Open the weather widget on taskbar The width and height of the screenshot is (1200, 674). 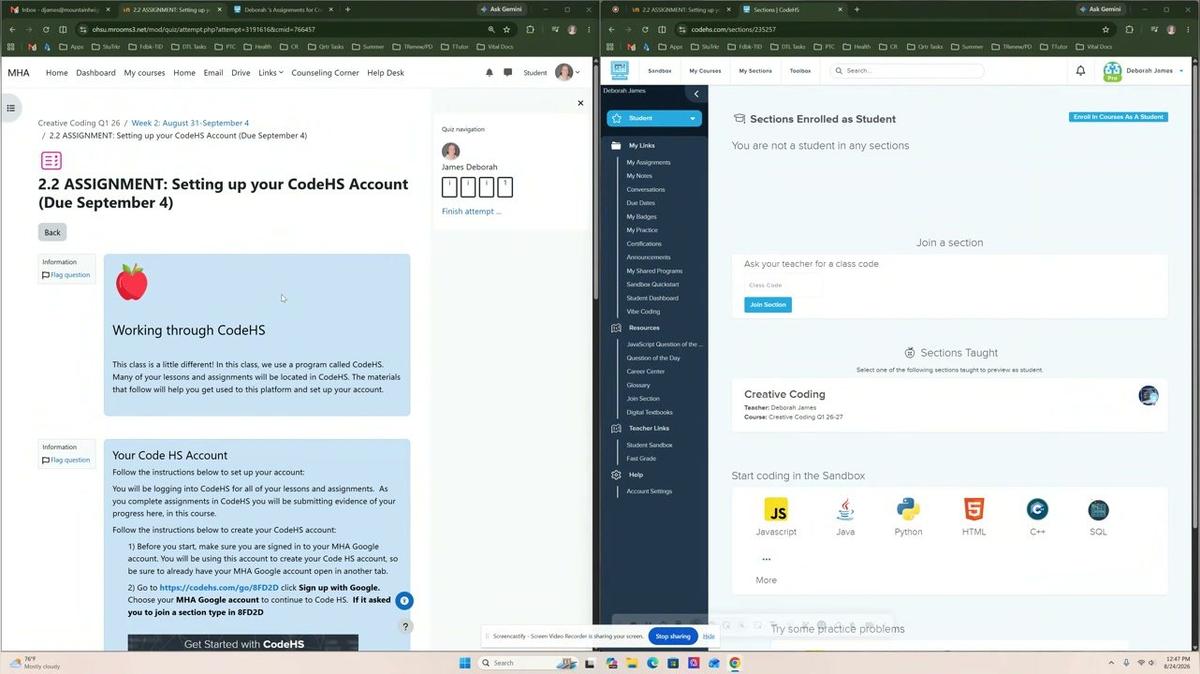point(35,662)
